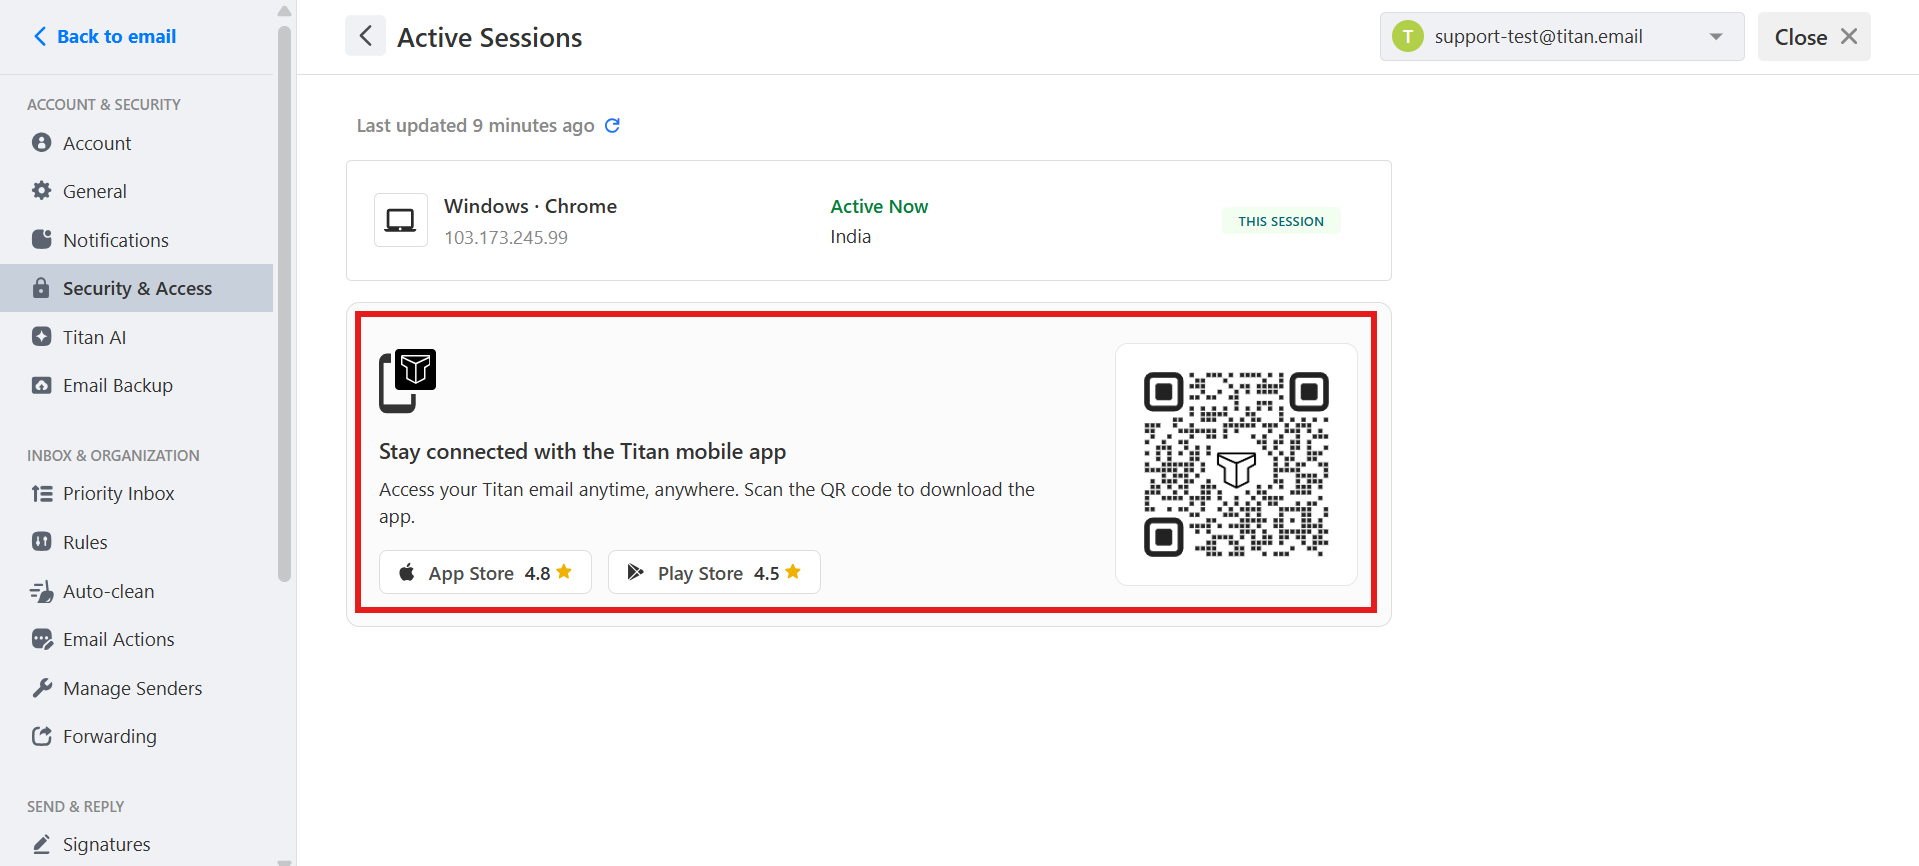Click the Notifications icon in sidebar

pyautogui.click(x=41, y=240)
